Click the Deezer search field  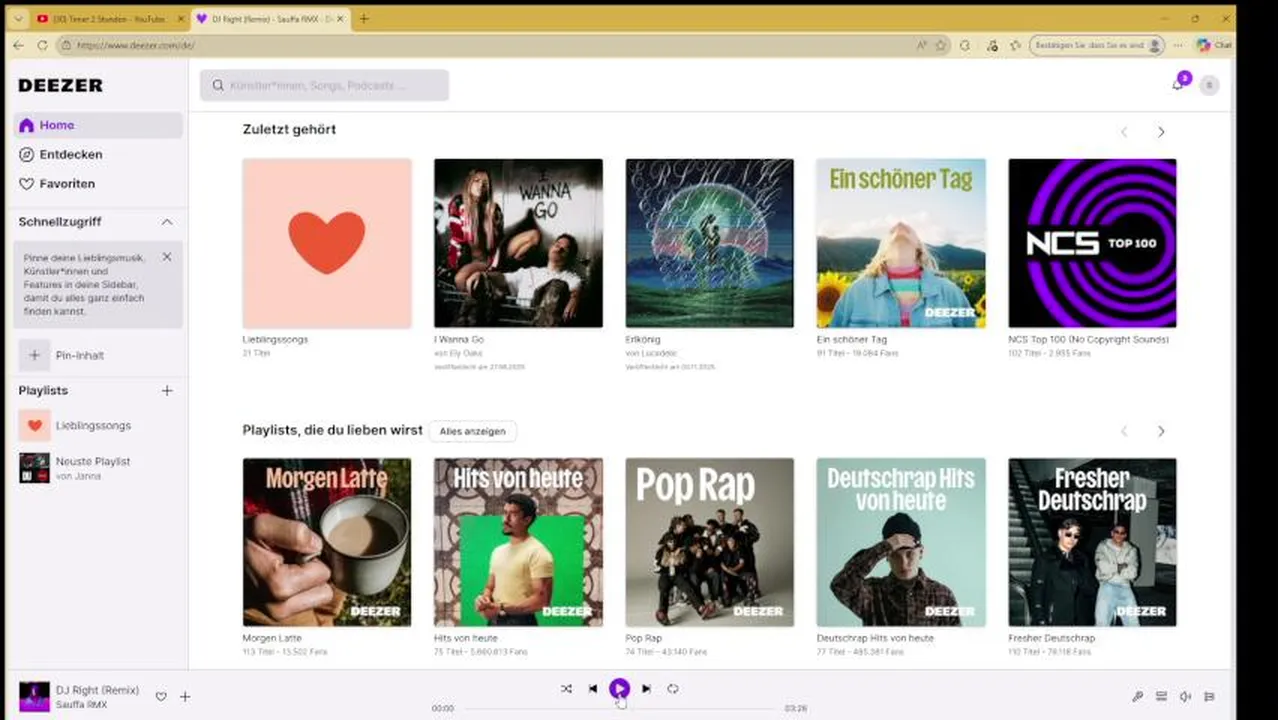pyautogui.click(x=324, y=85)
